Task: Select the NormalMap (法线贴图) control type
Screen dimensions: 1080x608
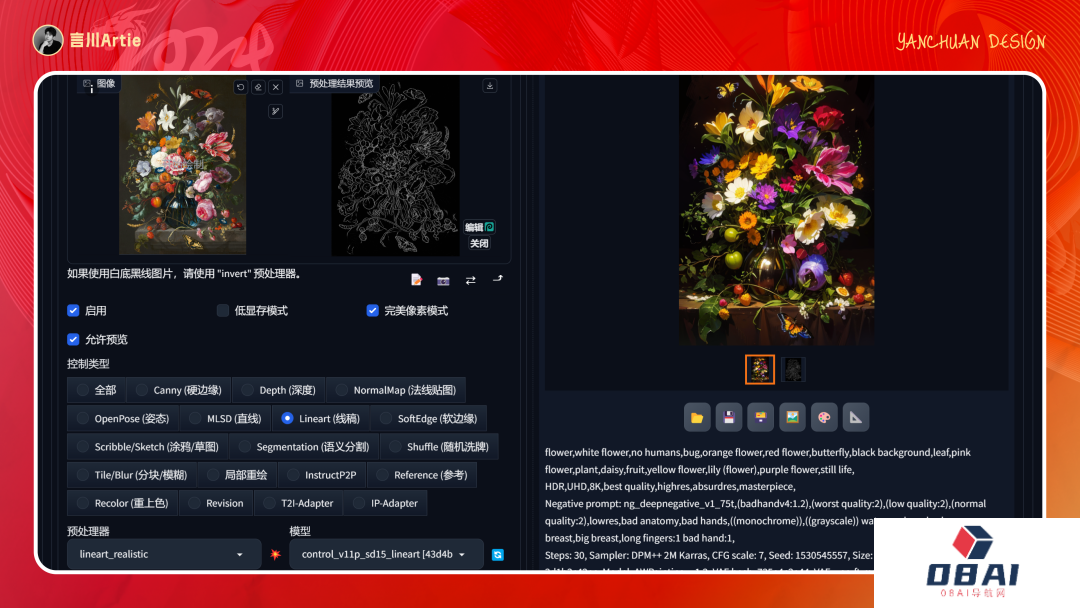Action: coord(396,390)
